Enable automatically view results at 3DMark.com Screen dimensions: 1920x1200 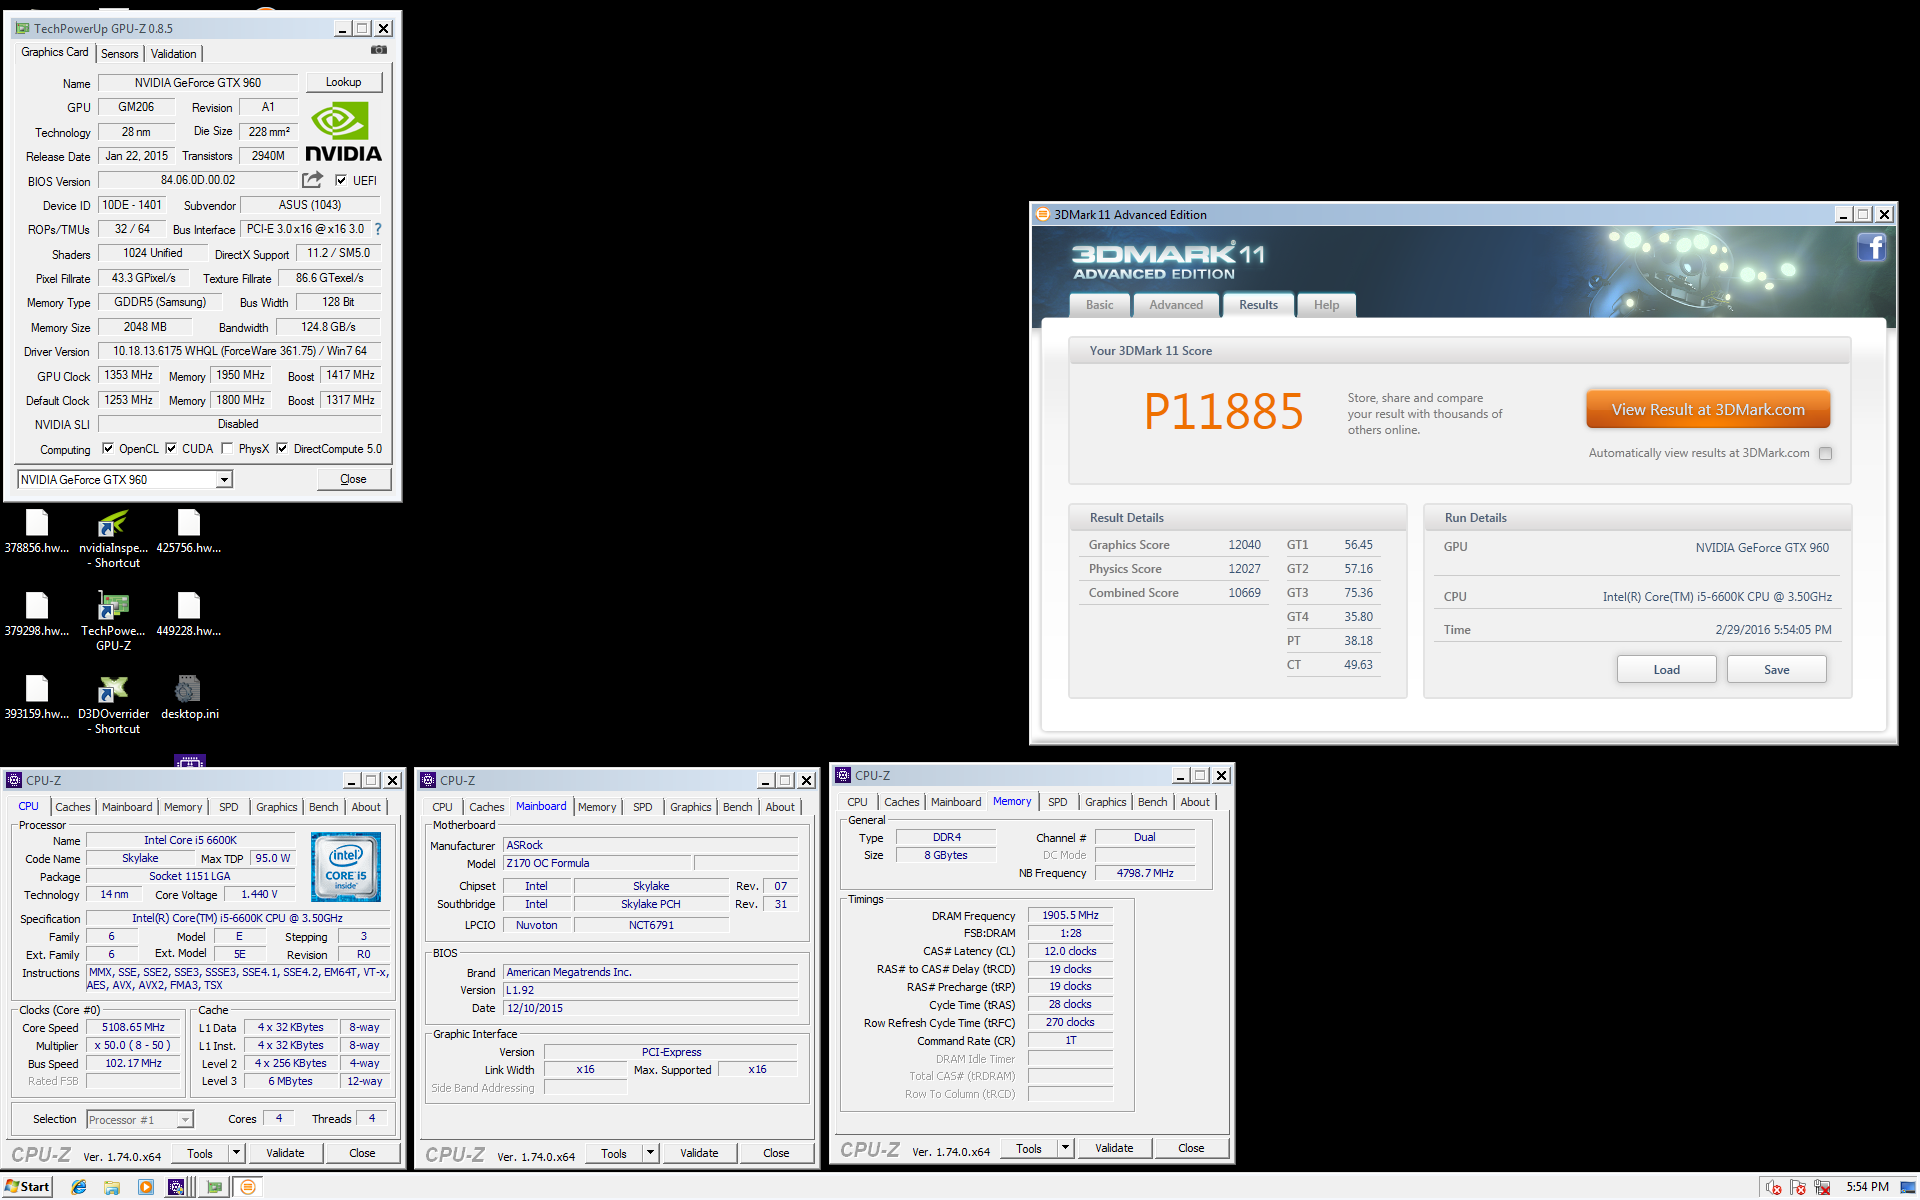[x=1826, y=453]
